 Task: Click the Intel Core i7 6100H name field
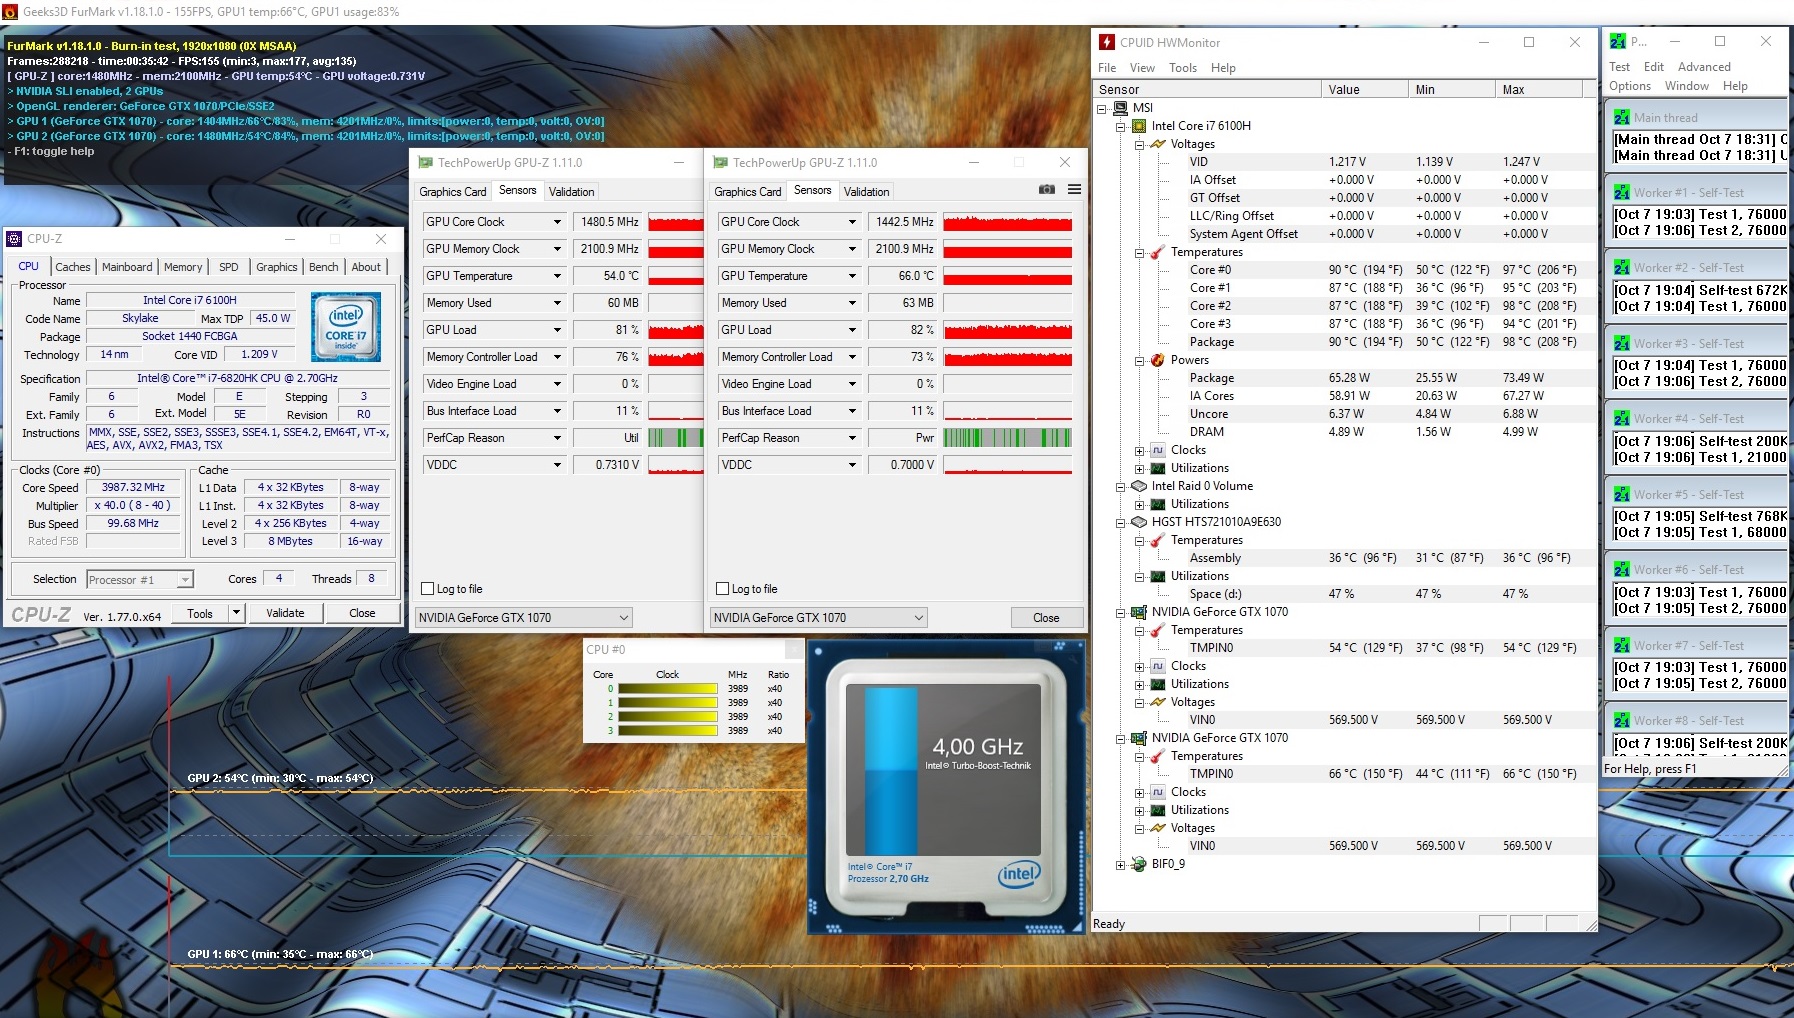click(190, 300)
